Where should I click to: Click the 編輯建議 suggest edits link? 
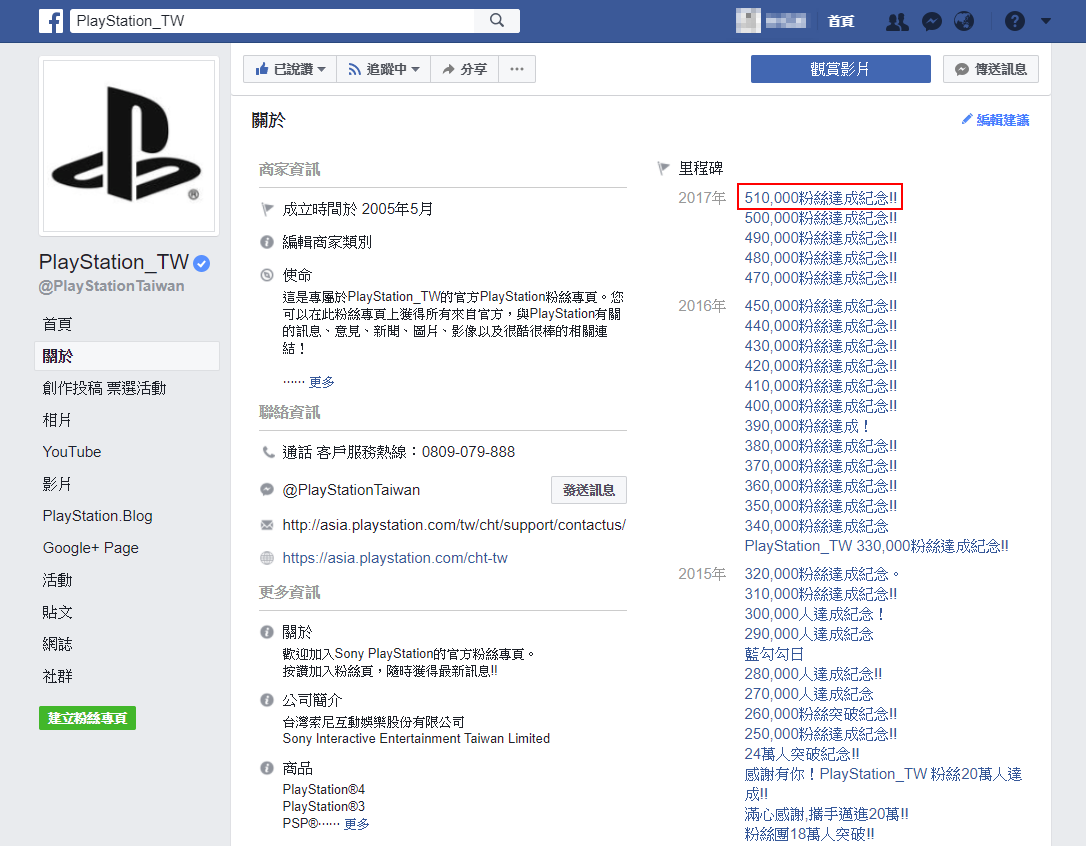coord(995,120)
